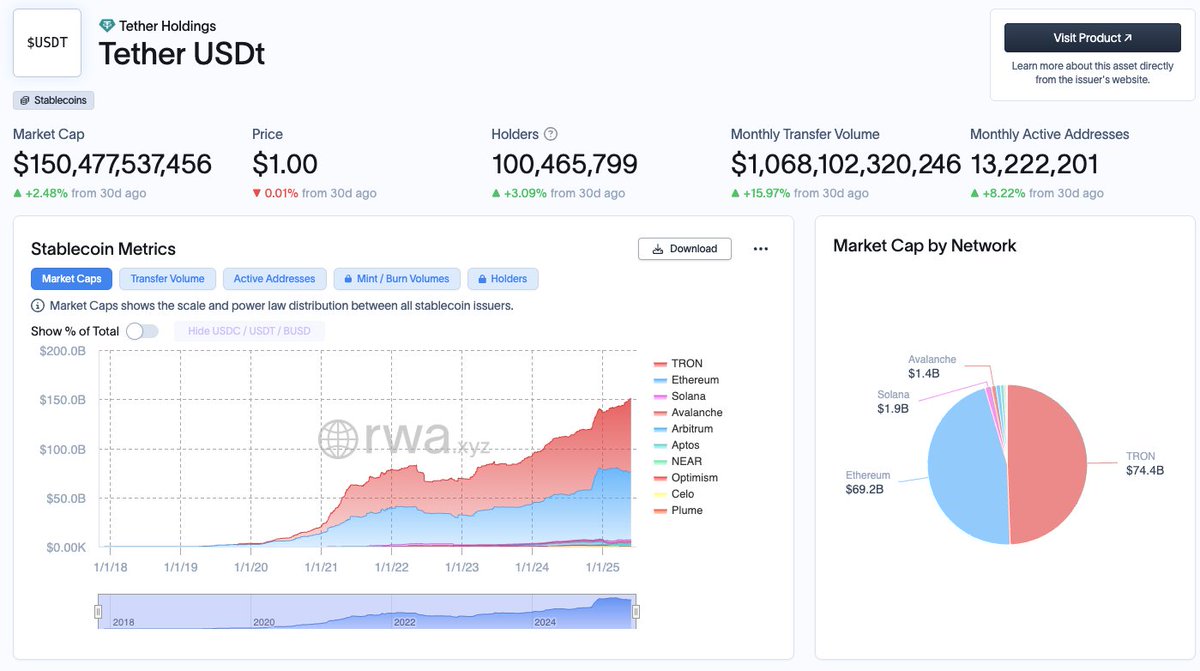Click the 1/1/21 x-axis label
This screenshot has height=671, width=1200.
pyautogui.click(x=321, y=566)
